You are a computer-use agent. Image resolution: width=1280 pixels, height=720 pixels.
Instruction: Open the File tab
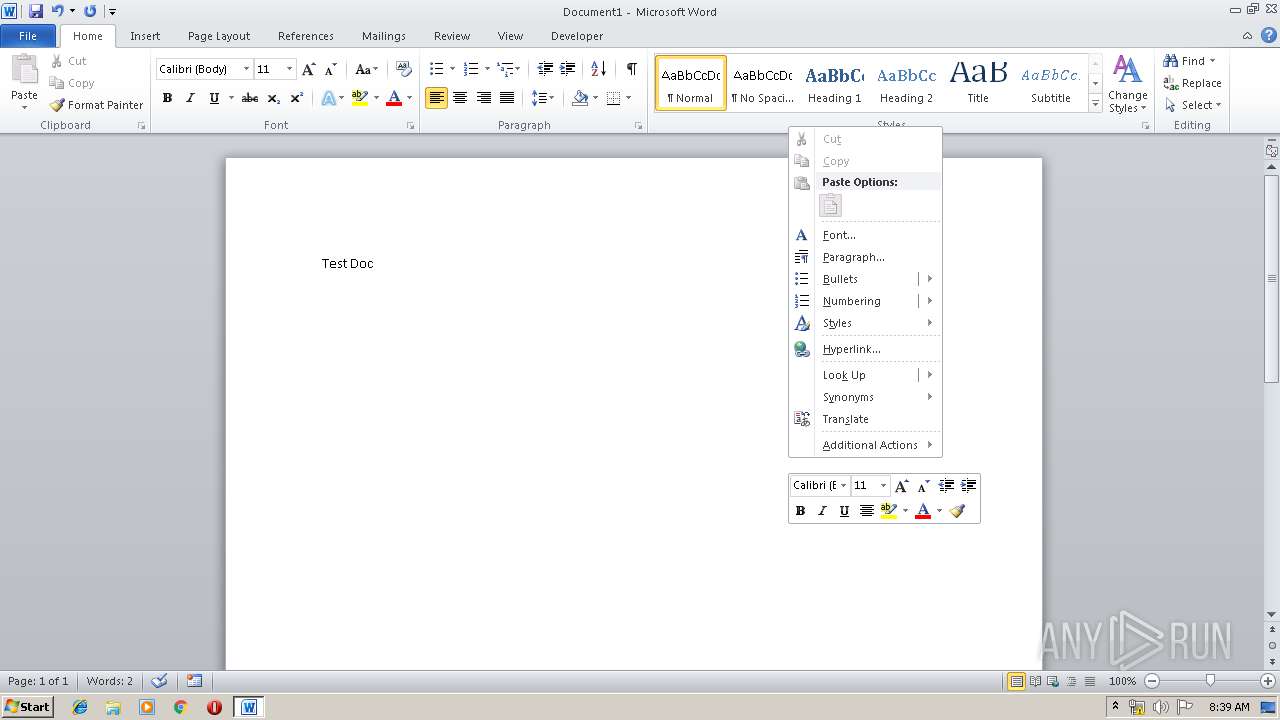28,36
